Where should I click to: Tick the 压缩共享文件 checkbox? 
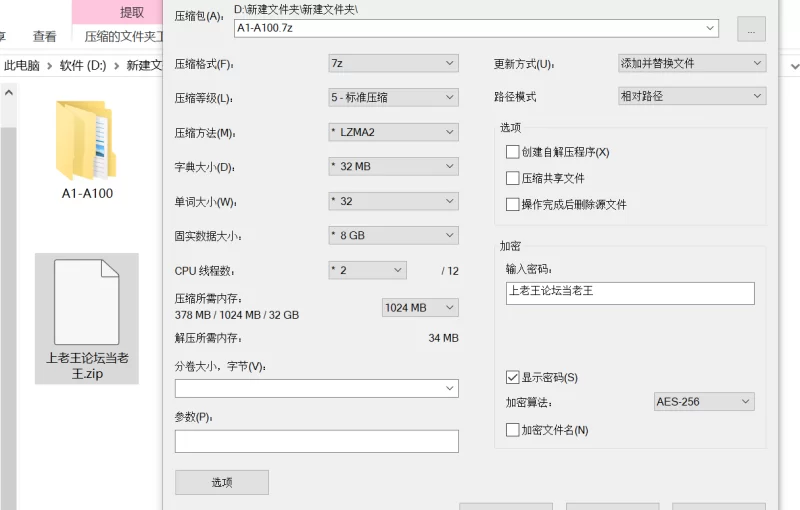click(x=512, y=178)
